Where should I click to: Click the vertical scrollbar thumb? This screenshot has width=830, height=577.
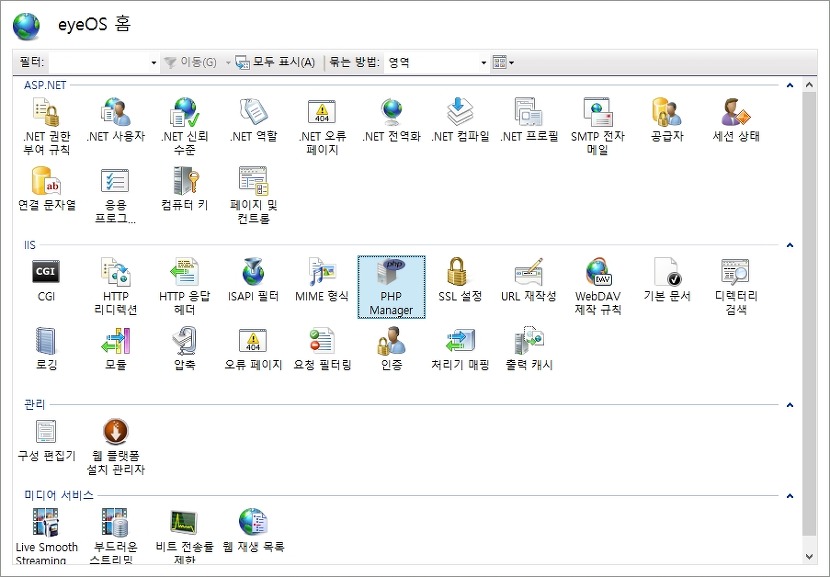pyautogui.click(x=809, y=313)
